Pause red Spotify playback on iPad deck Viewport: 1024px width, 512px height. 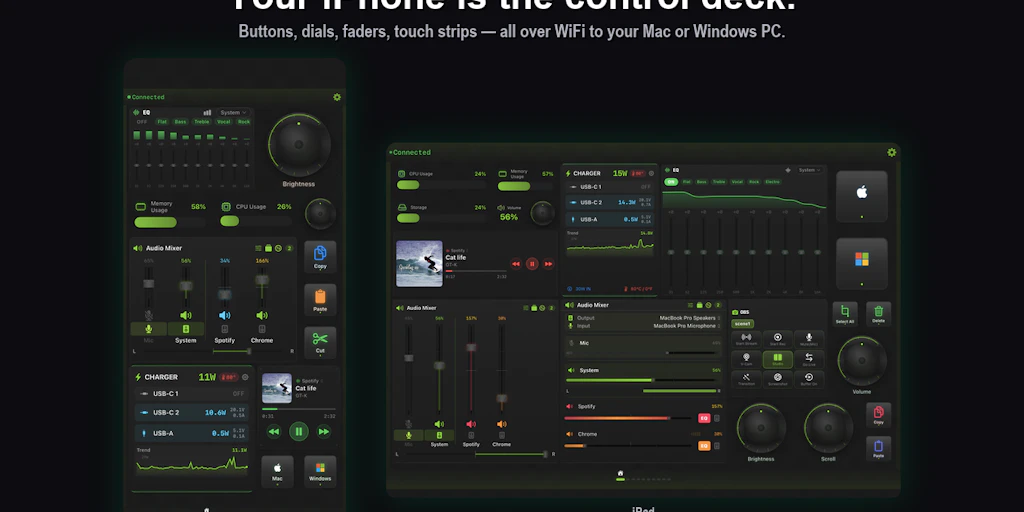532,264
